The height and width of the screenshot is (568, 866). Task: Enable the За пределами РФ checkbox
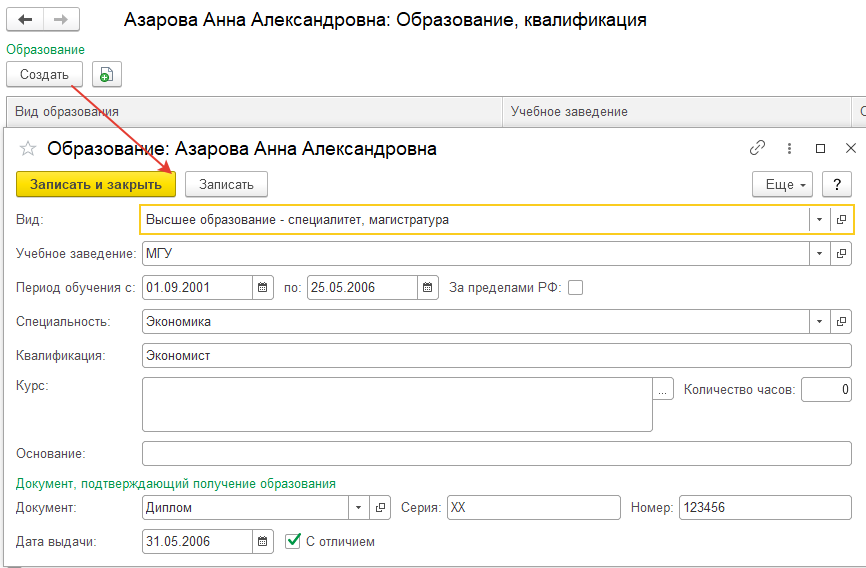[575, 288]
